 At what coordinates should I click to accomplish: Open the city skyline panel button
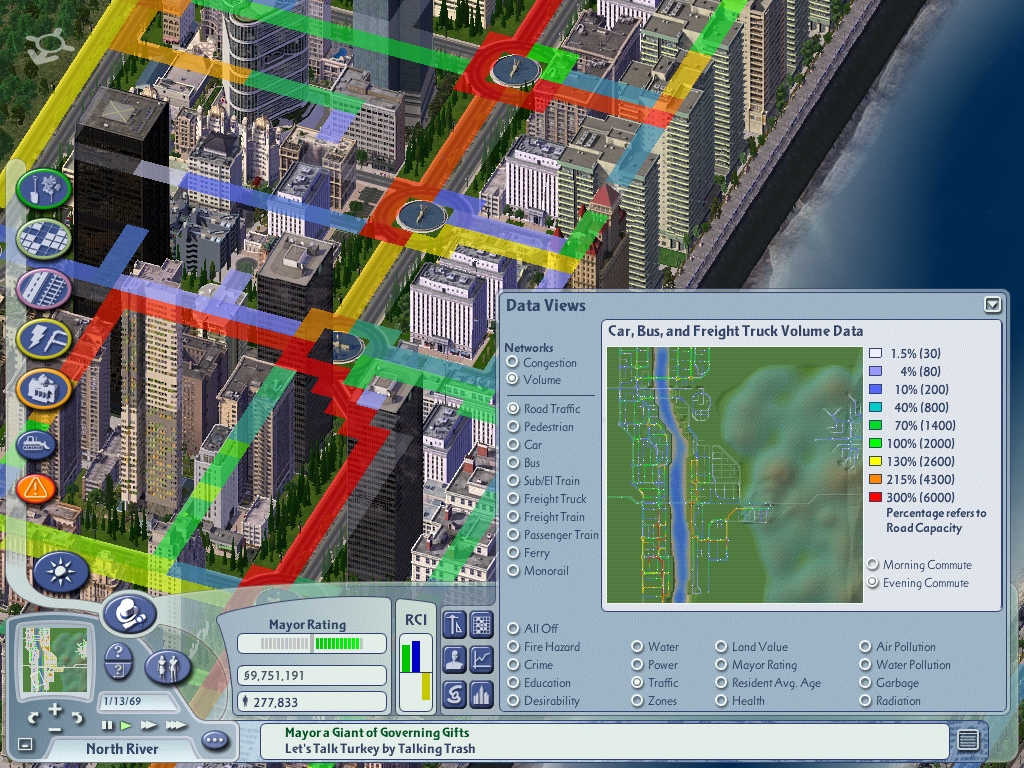click(x=481, y=694)
